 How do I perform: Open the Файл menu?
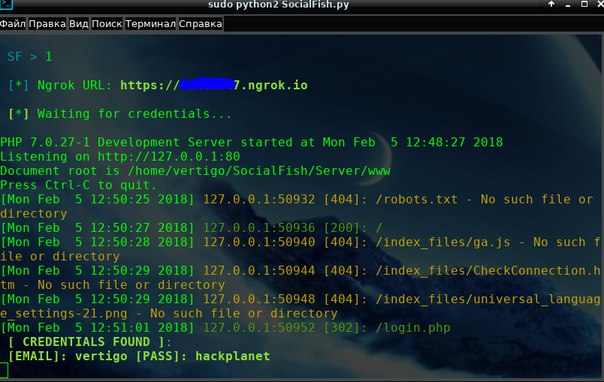coord(13,24)
